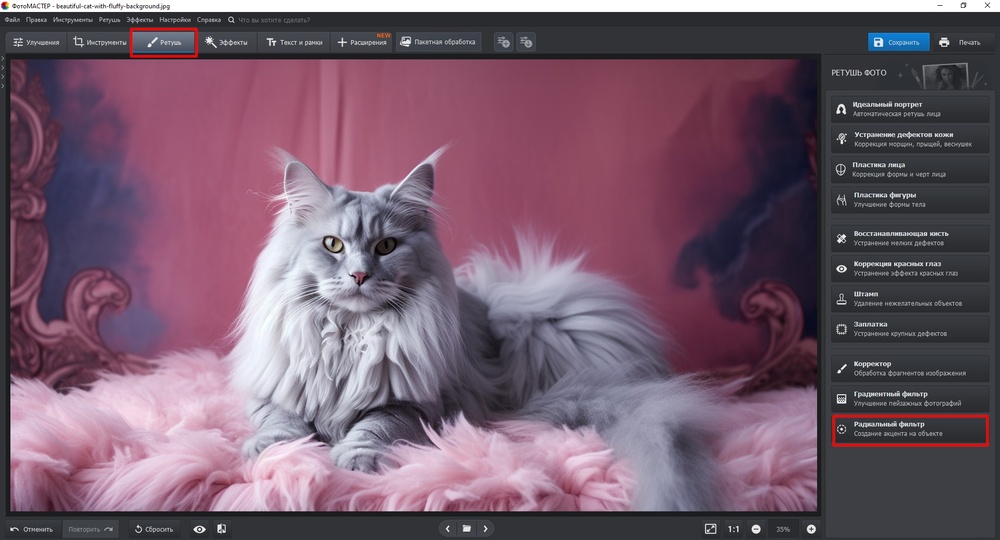Set zoom to 1:1 scale
1000x540 pixels.
point(733,528)
